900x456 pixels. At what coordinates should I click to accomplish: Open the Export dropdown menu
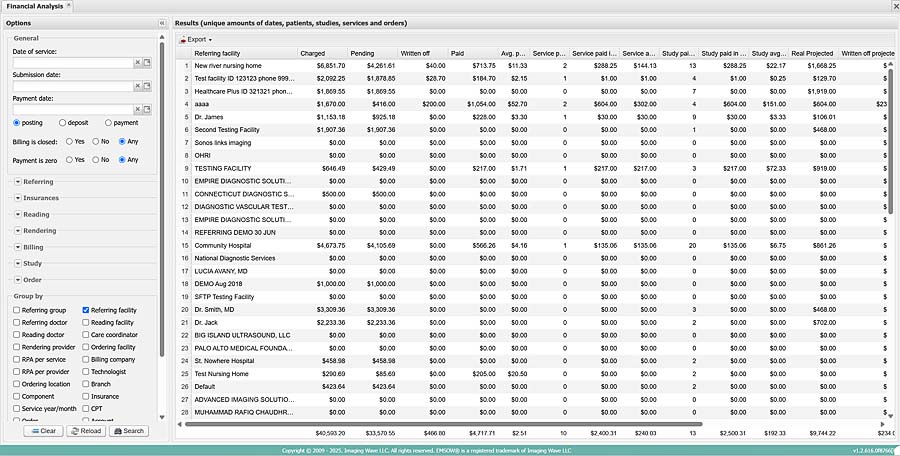coord(196,39)
